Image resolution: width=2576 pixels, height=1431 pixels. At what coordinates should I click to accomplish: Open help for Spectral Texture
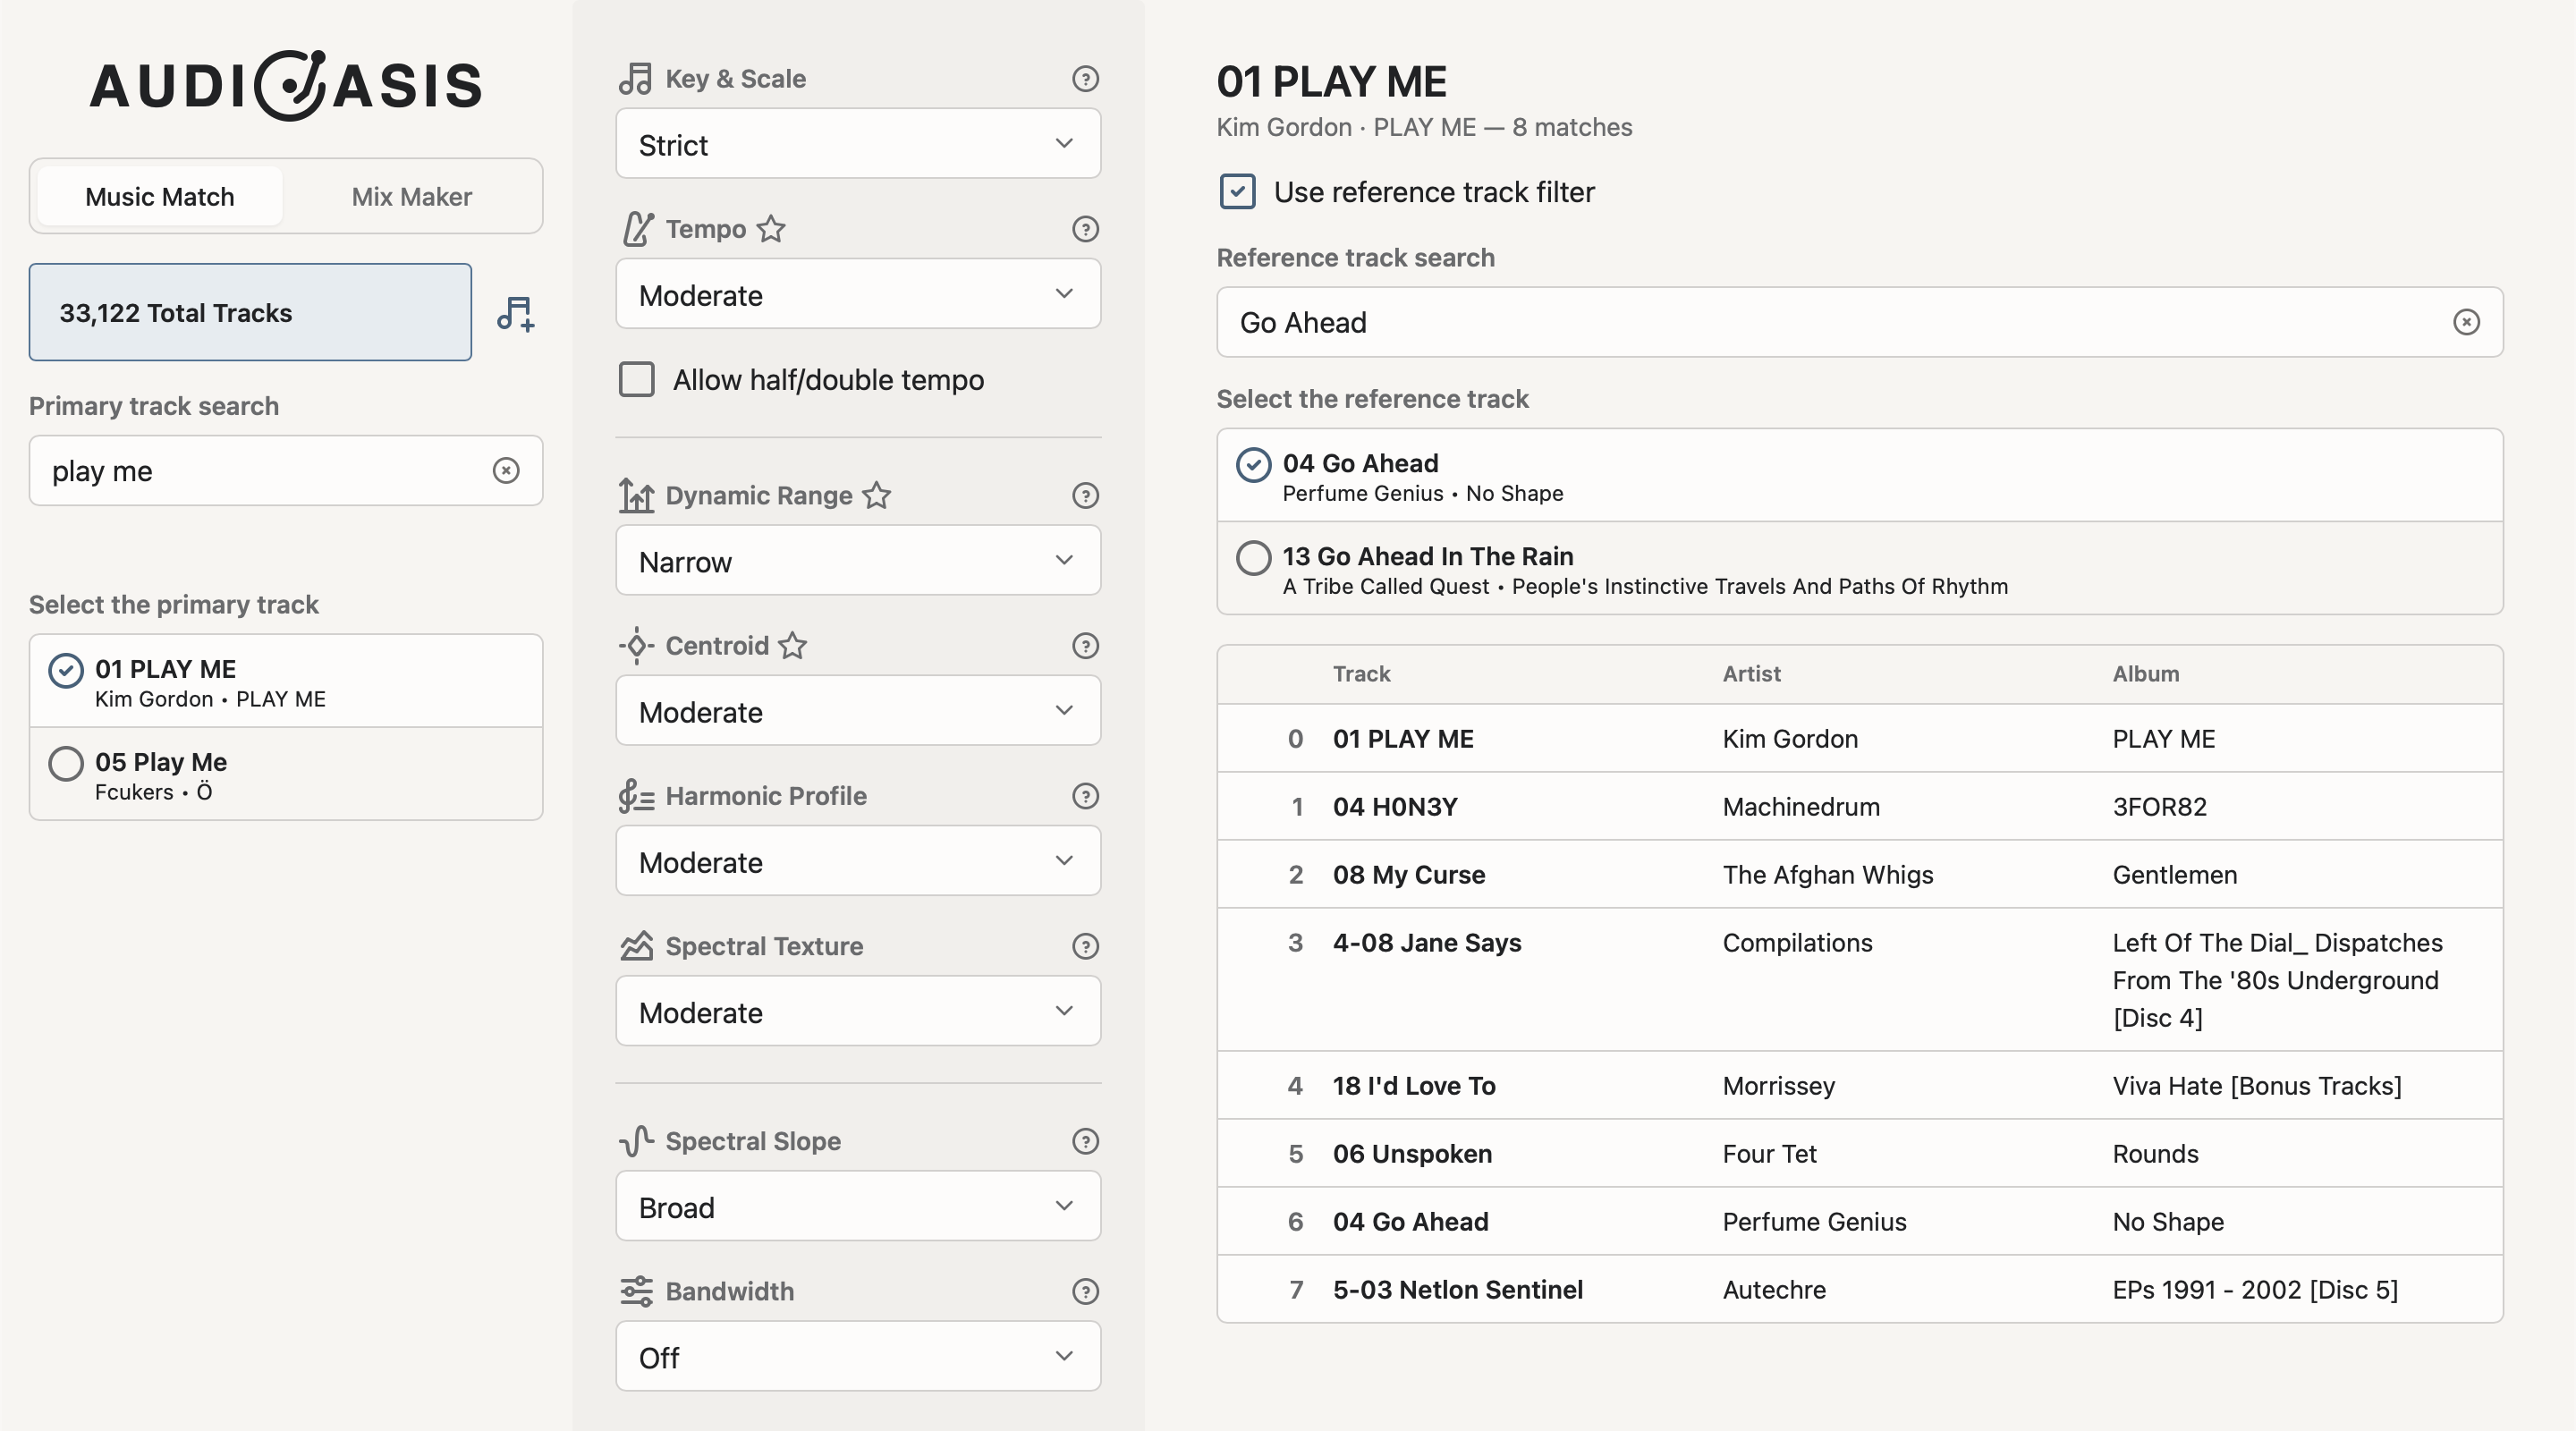coord(1085,946)
